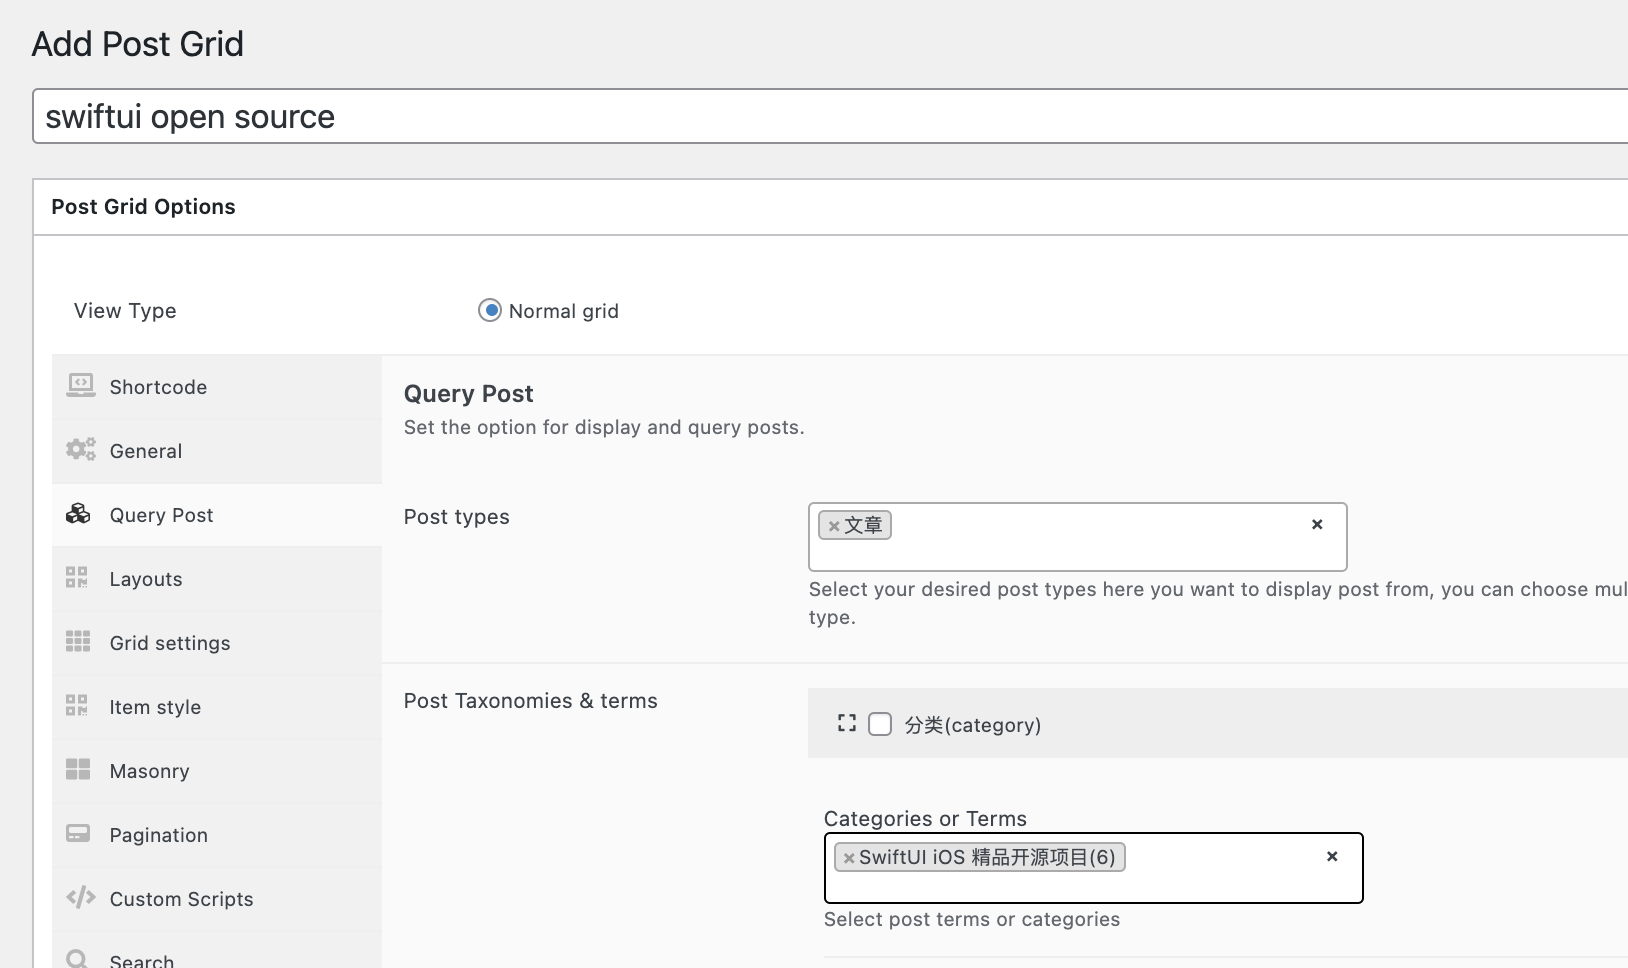Click the Post types label
Image resolution: width=1628 pixels, height=968 pixels.
tap(457, 517)
